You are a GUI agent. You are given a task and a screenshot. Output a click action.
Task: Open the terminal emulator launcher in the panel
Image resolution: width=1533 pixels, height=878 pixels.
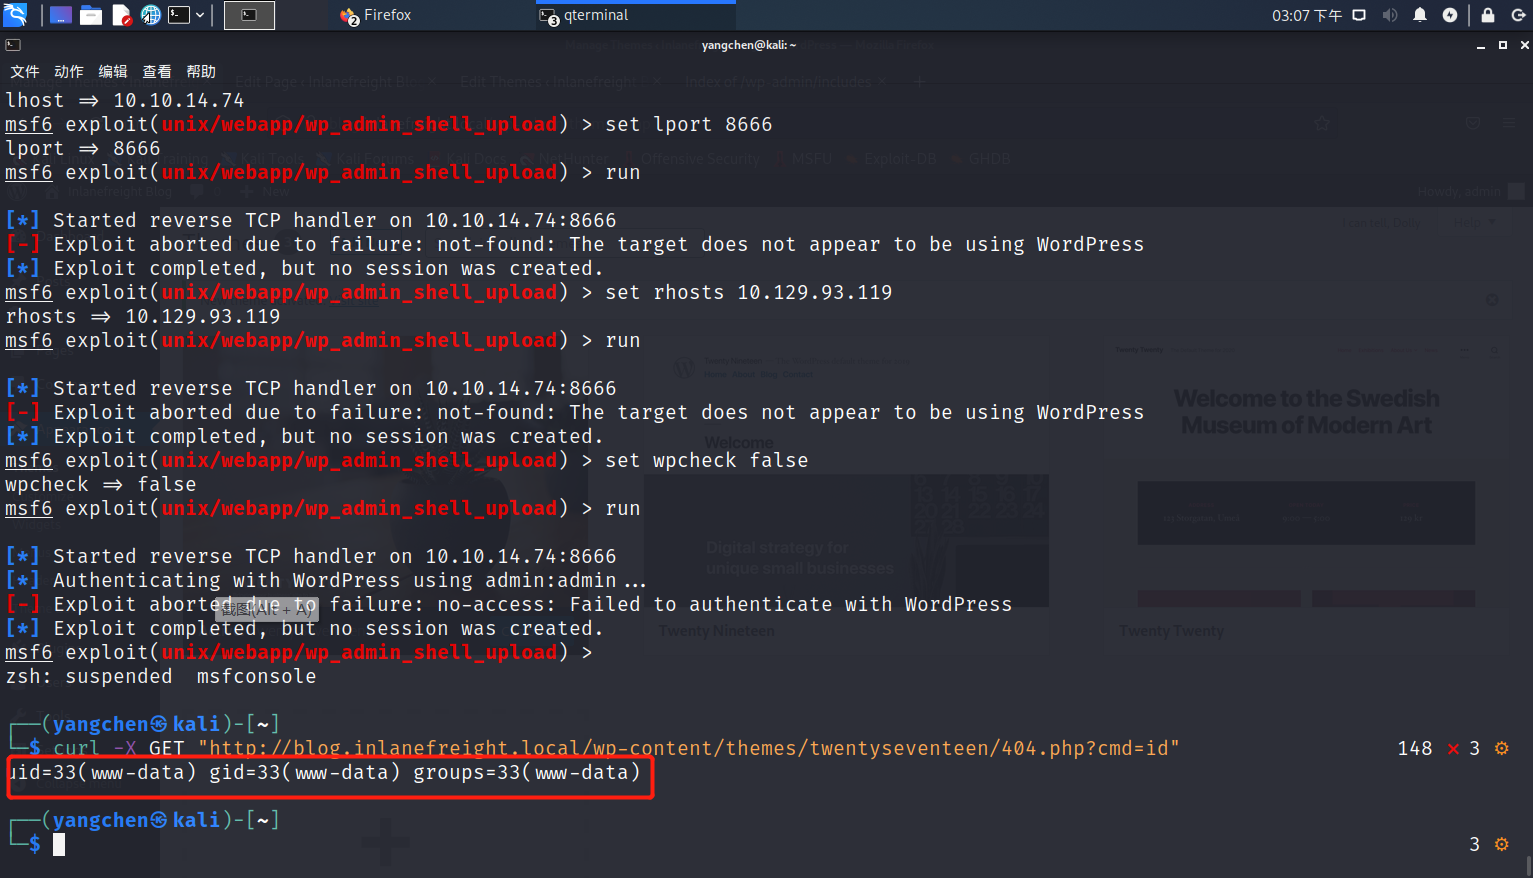[x=179, y=15]
